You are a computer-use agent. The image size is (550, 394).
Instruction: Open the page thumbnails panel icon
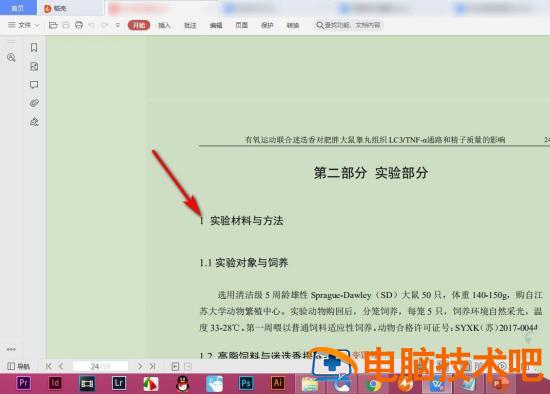[x=34, y=66]
